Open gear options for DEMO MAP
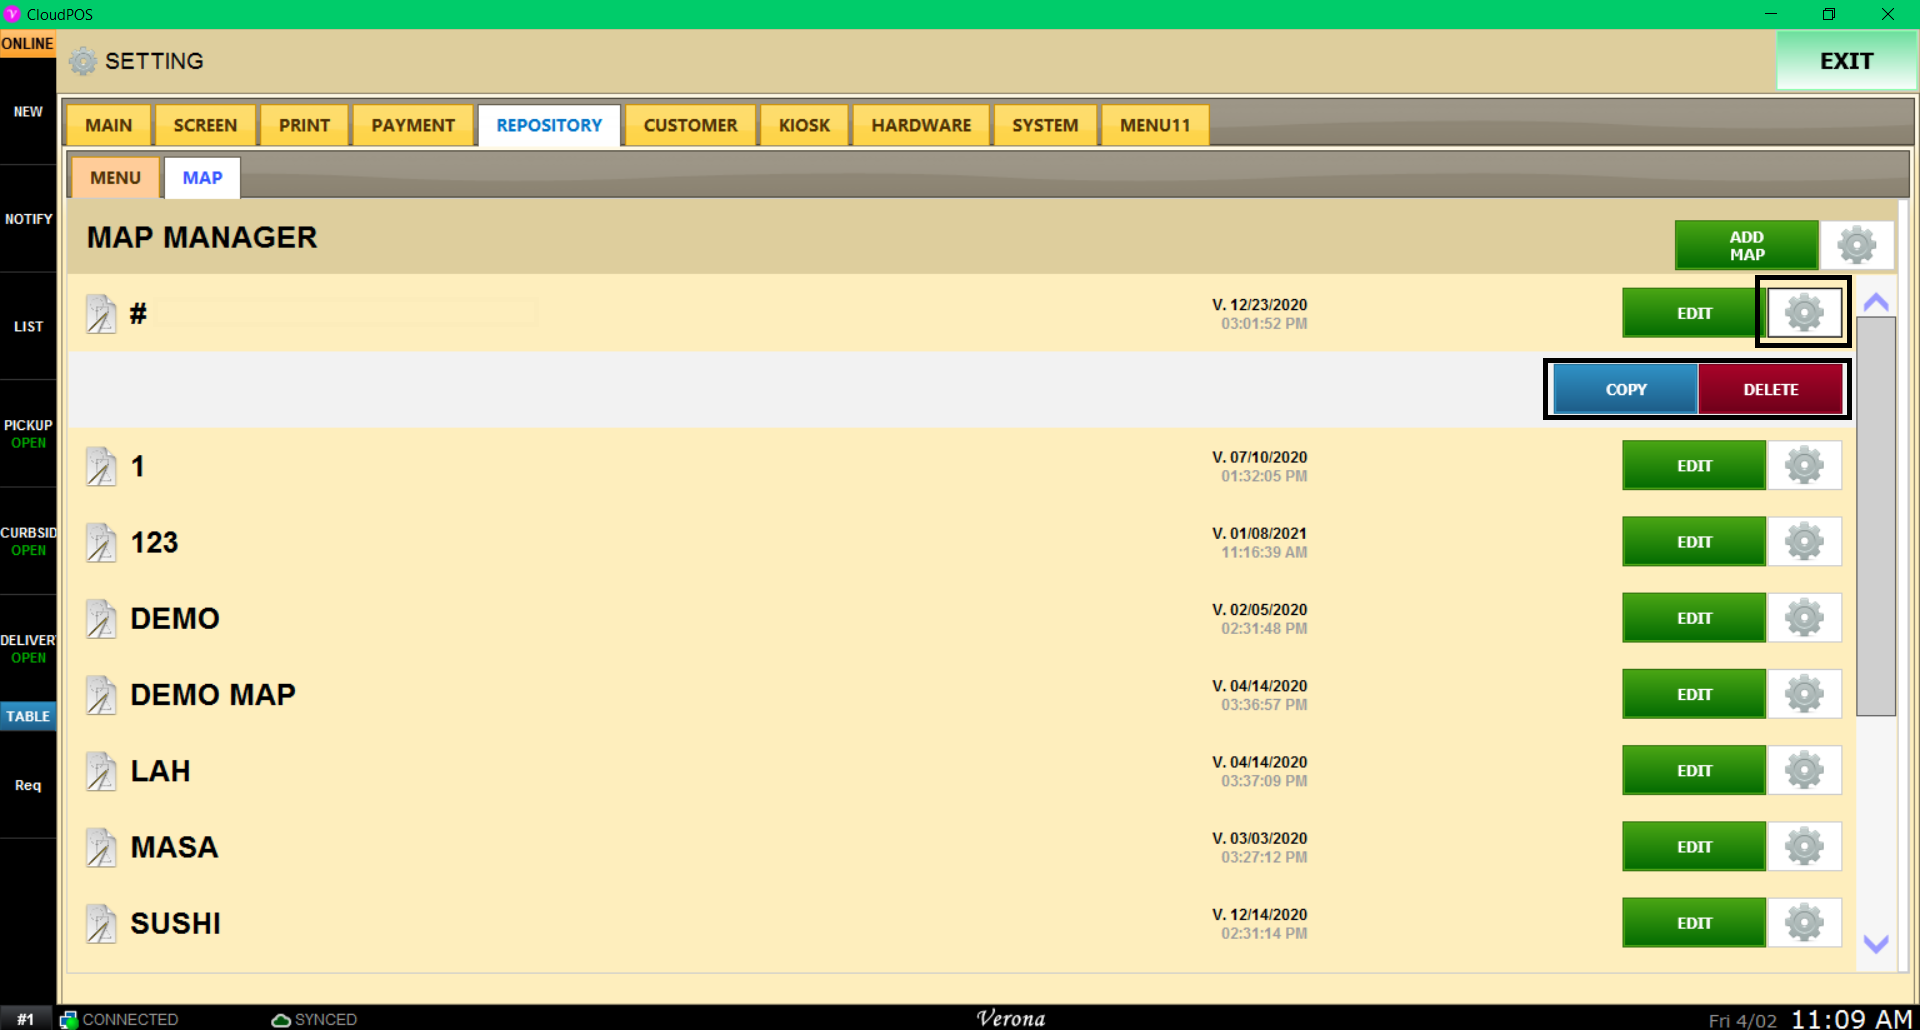The height and width of the screenshot is (1030, 1920). pyautogui.click(x=1804, y=694)
